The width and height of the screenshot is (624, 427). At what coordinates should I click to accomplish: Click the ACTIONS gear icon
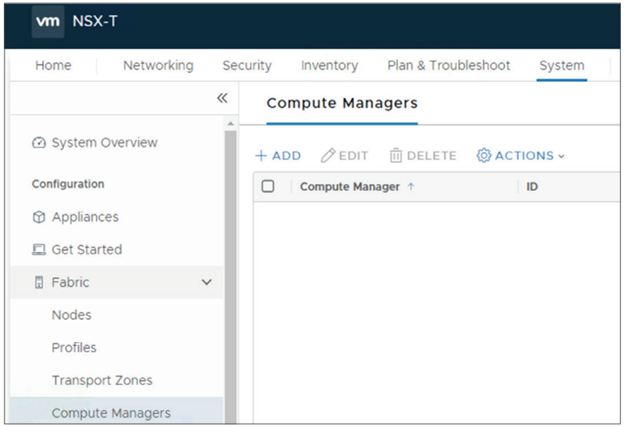click(x=484, y=156)
